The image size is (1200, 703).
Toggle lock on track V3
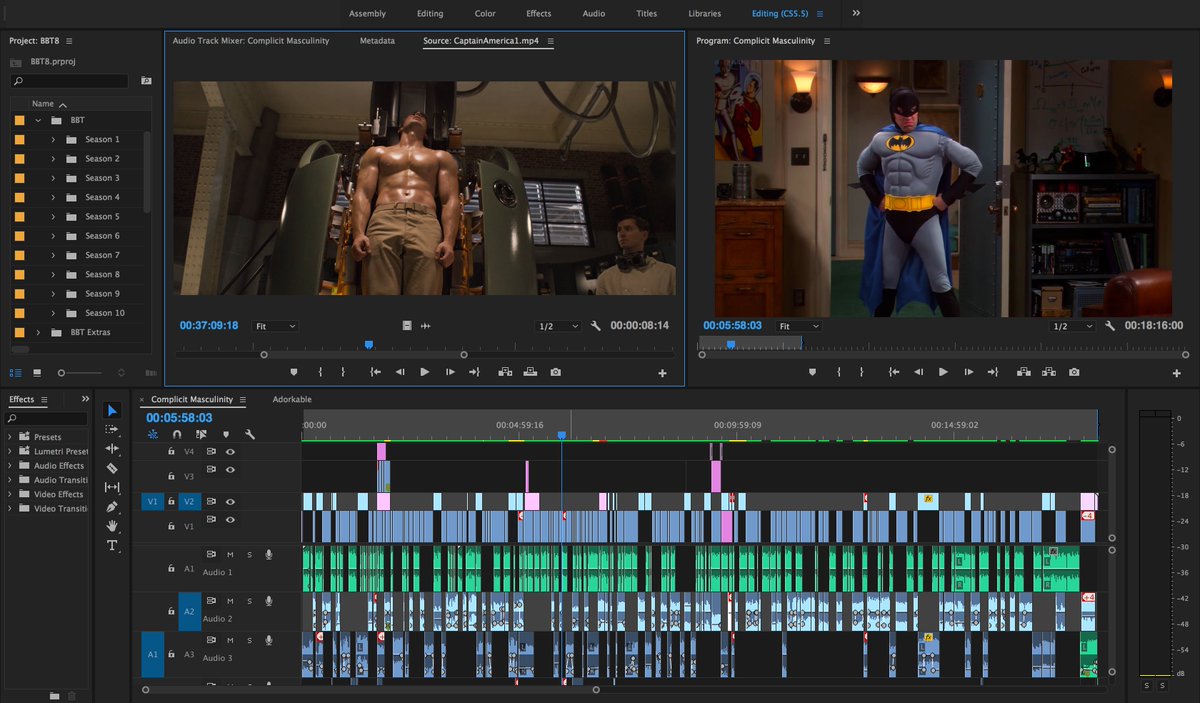[171, 477]
